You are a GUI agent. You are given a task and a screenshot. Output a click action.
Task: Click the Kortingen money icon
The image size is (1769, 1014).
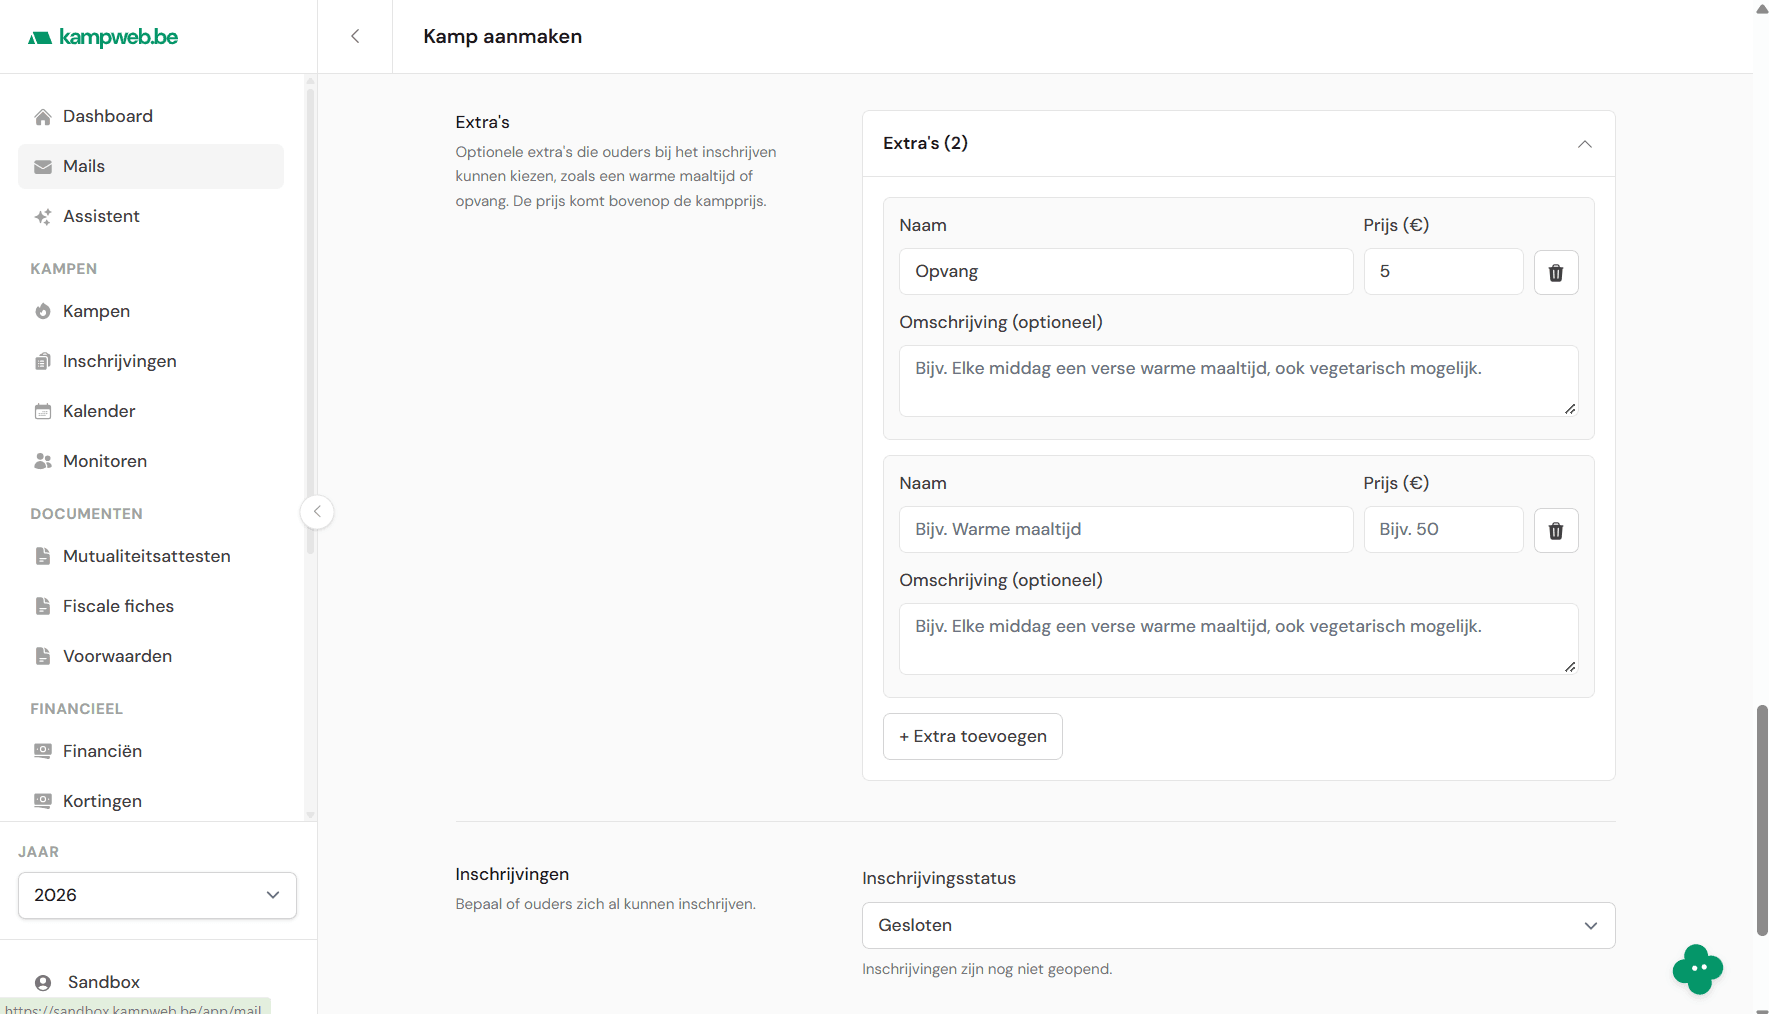pos(43,802)
